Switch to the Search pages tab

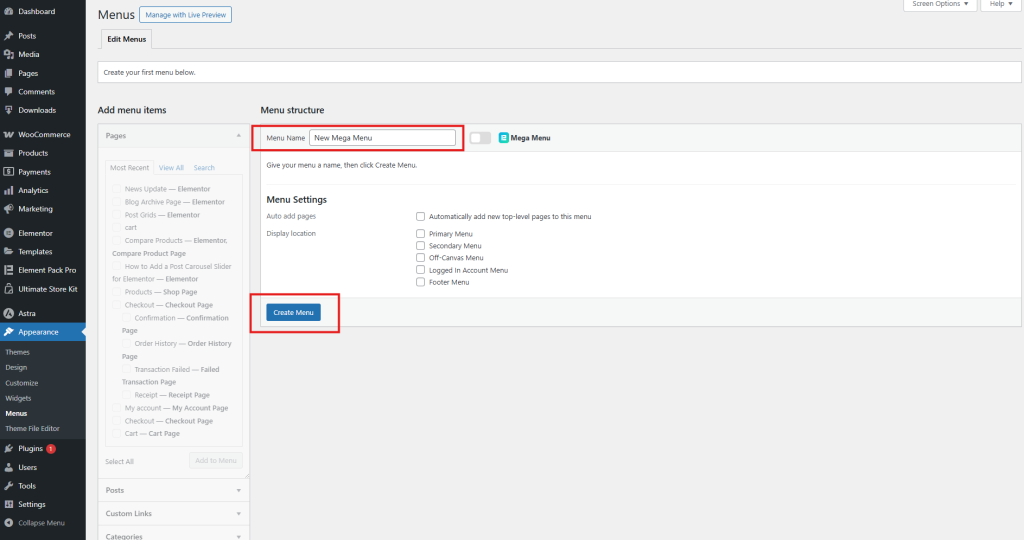pyautogui.click(x=204, y=168)
